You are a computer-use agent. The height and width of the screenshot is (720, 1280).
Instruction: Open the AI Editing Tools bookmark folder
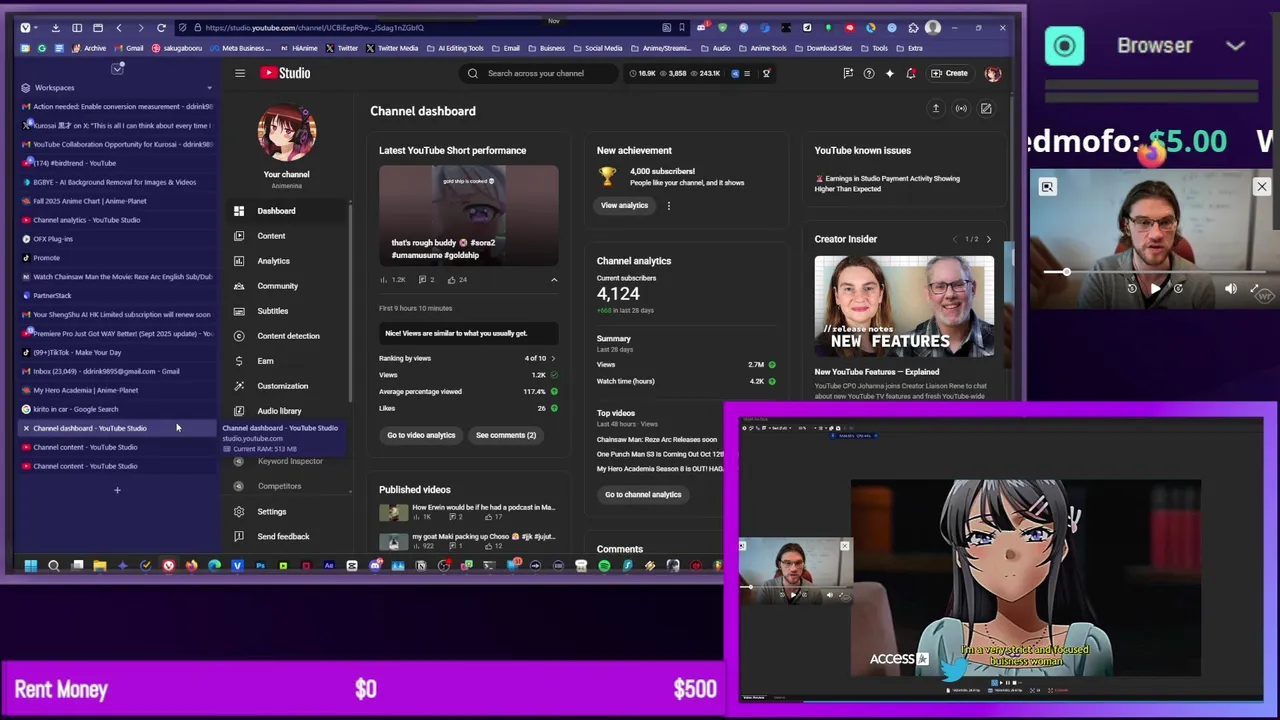(456, 48)
